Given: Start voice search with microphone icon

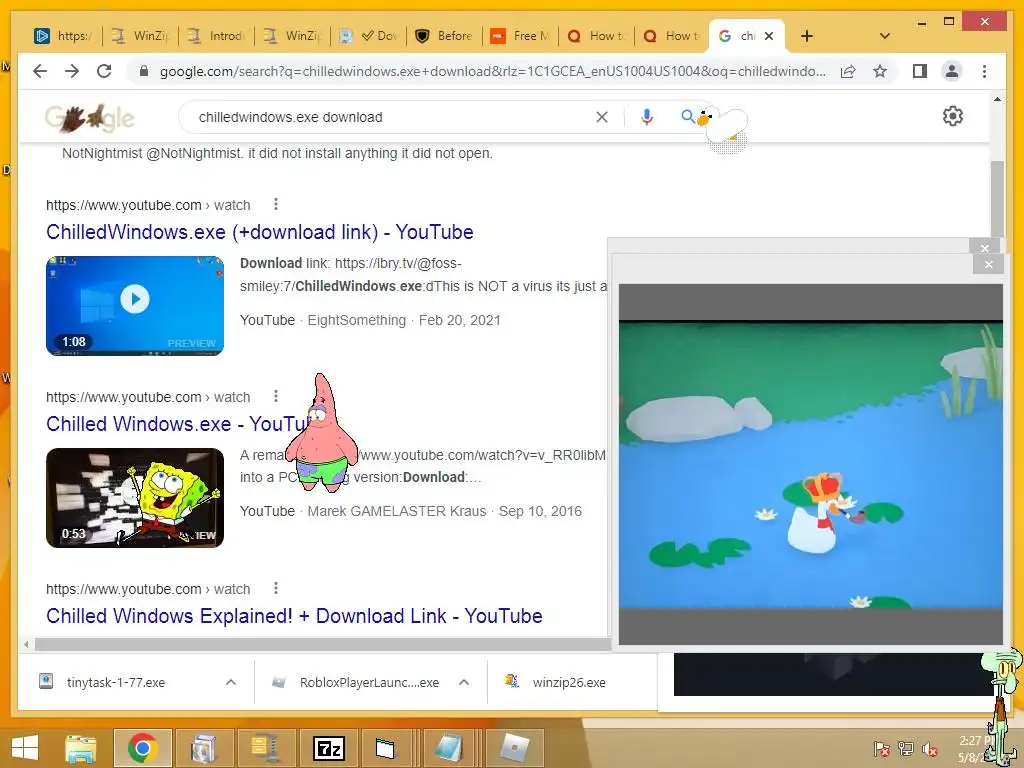Looking at the screenshot, I should coord(647,117).
